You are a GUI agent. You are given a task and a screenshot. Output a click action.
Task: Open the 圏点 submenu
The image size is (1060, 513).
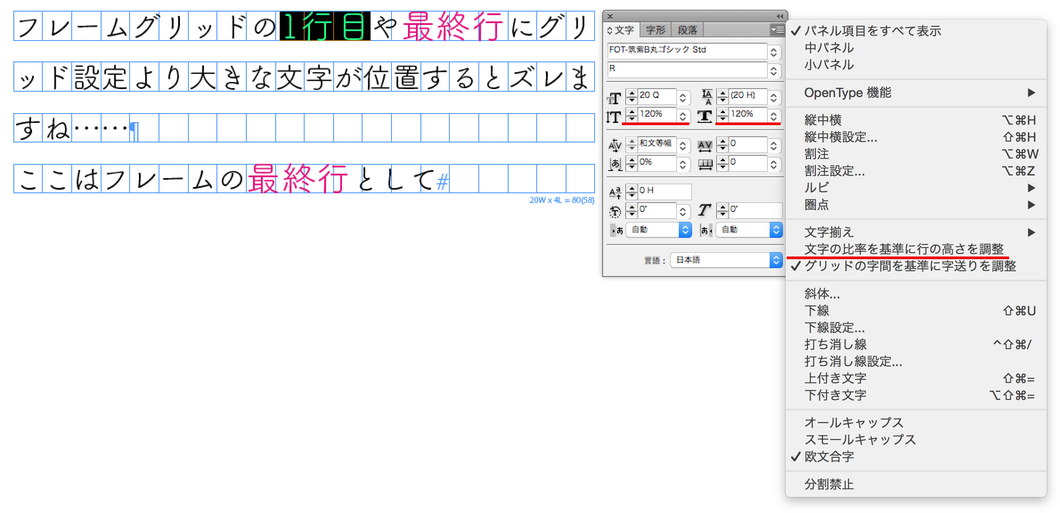[915, 204]
